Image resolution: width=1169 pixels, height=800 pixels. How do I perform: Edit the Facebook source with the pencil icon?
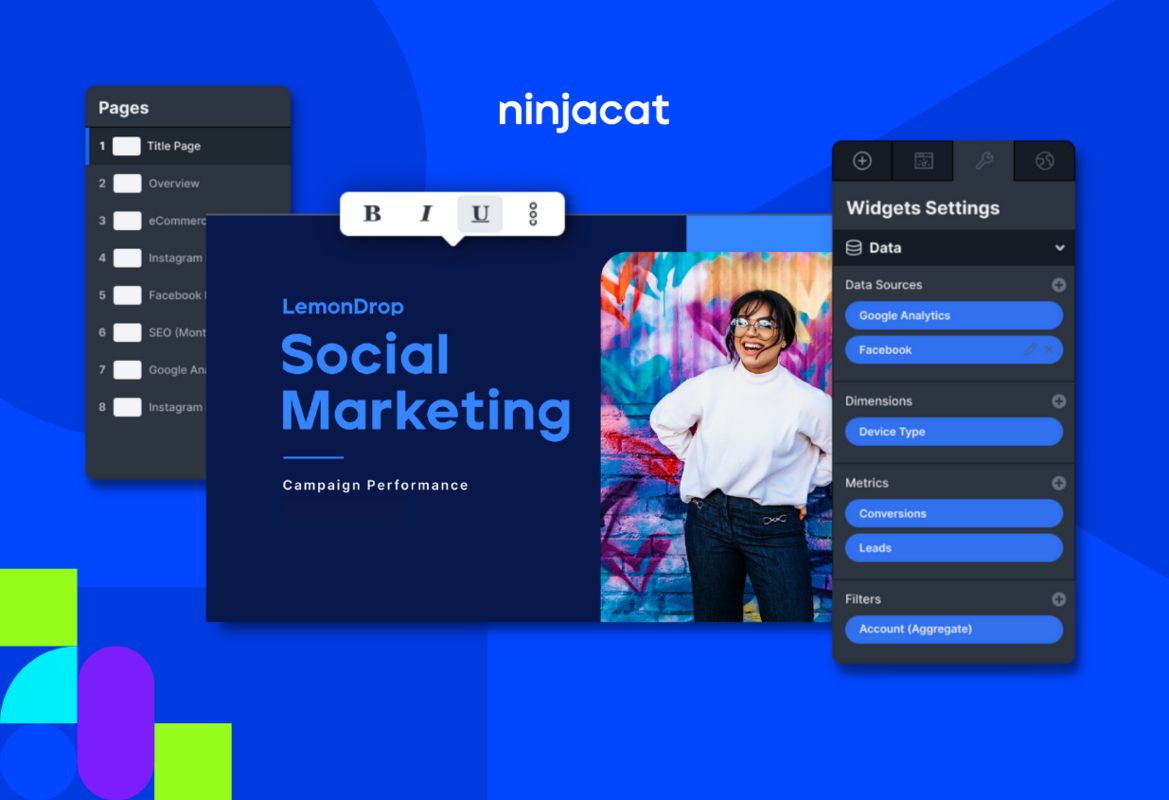click(x=1031, y=349)
